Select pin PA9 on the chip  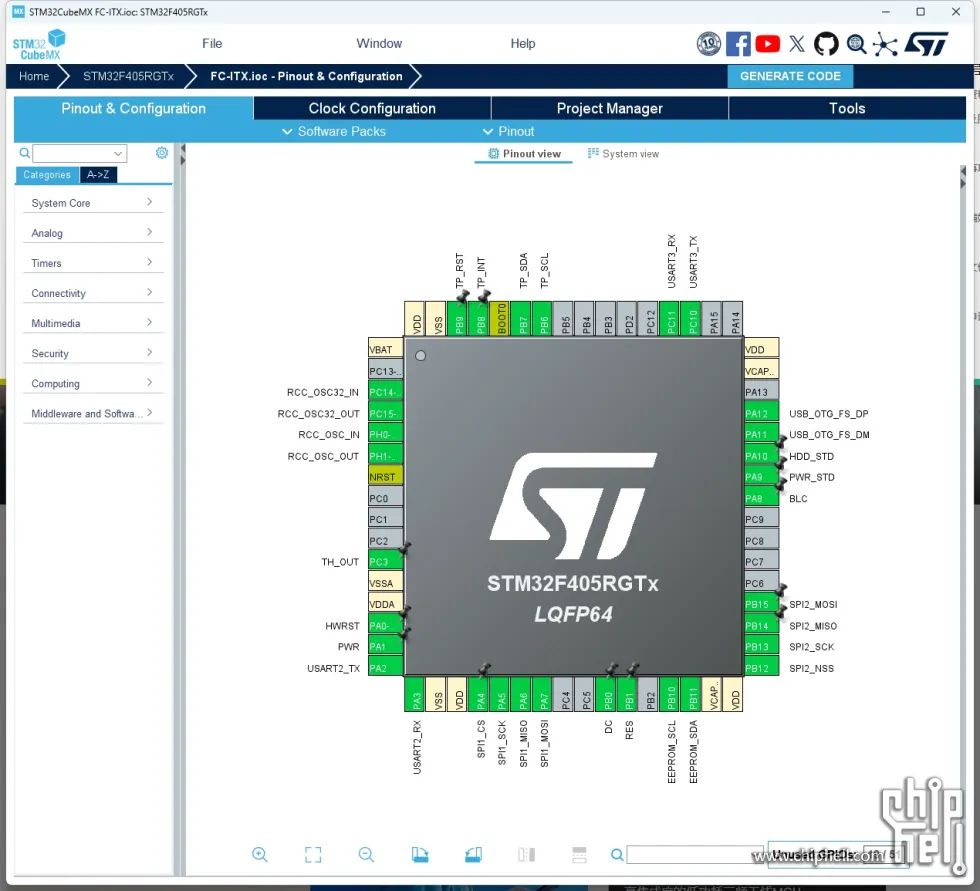761,477
